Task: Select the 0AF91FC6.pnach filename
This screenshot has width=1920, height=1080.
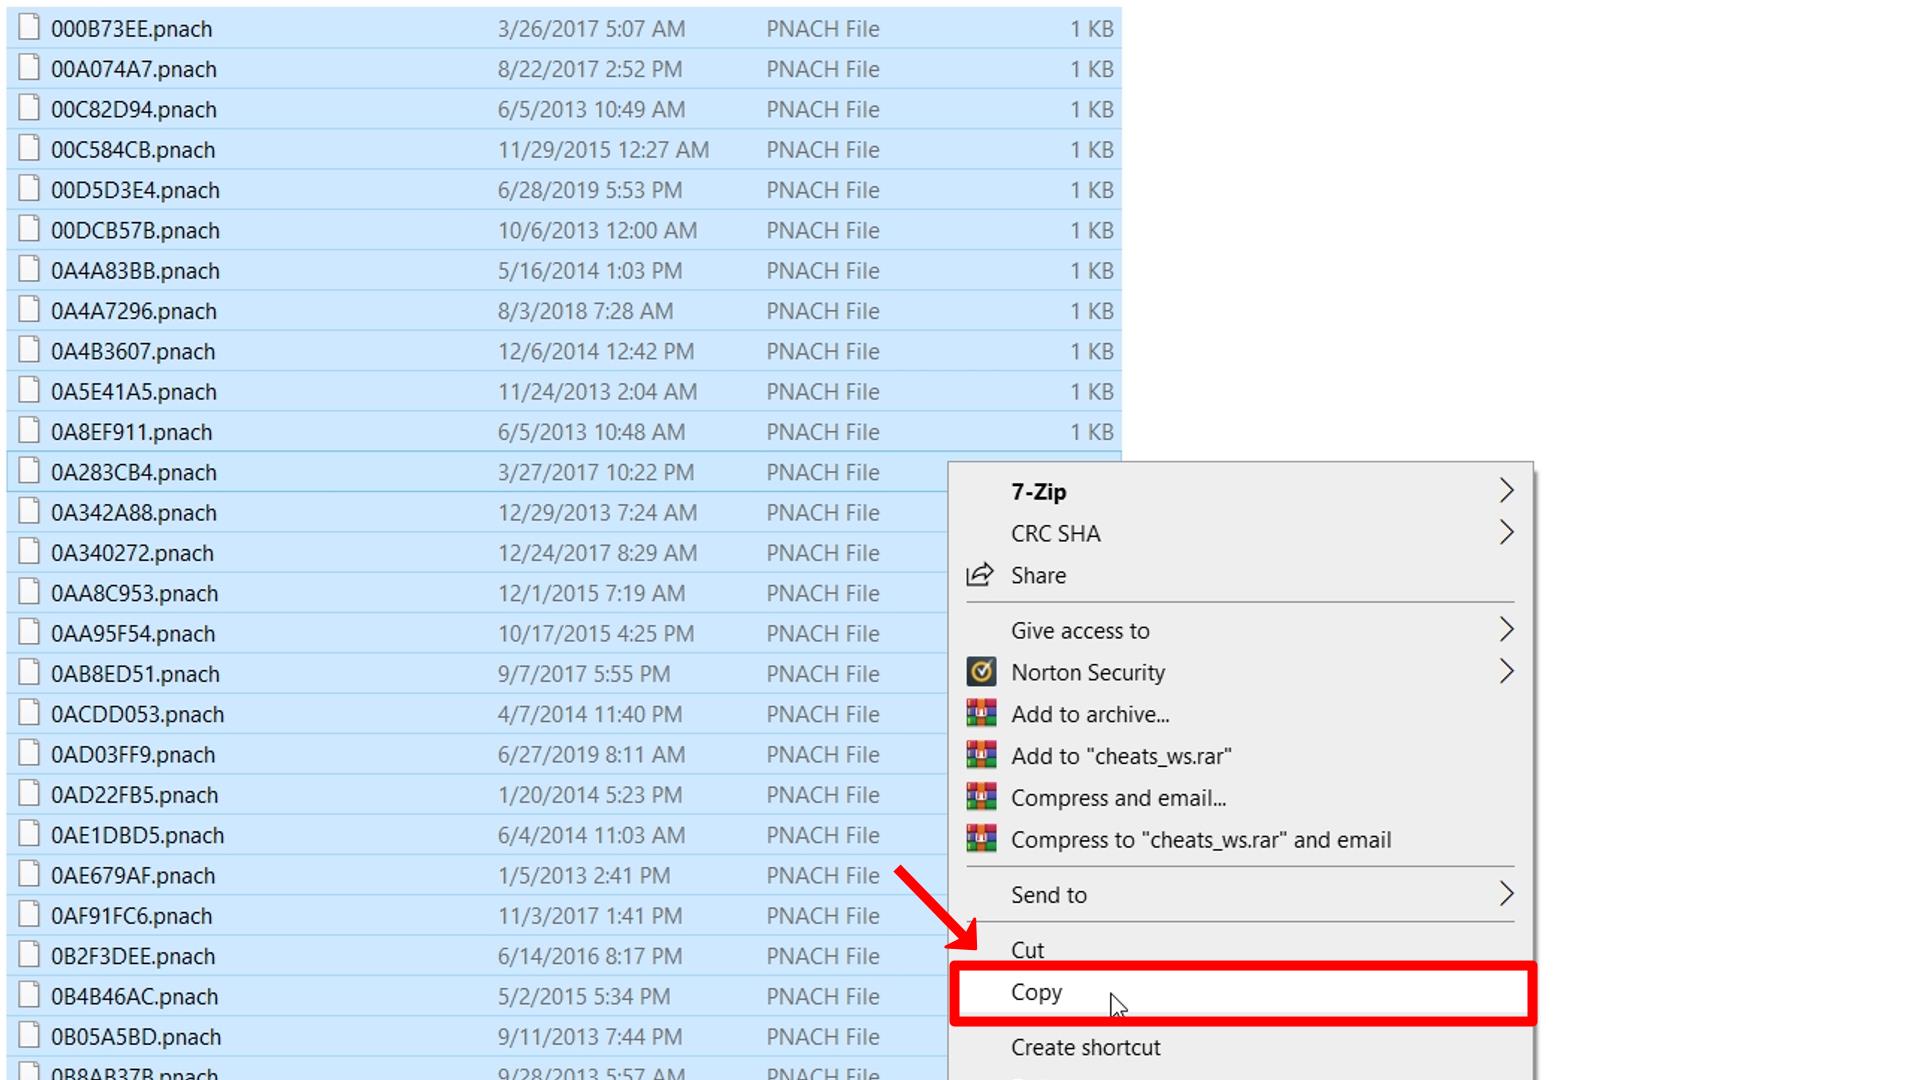Action: click(x=131, y=915)
